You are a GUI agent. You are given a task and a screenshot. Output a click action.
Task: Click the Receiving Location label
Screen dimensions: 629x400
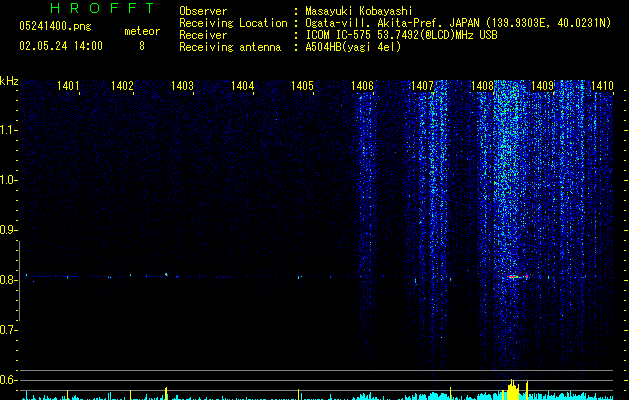233,23
